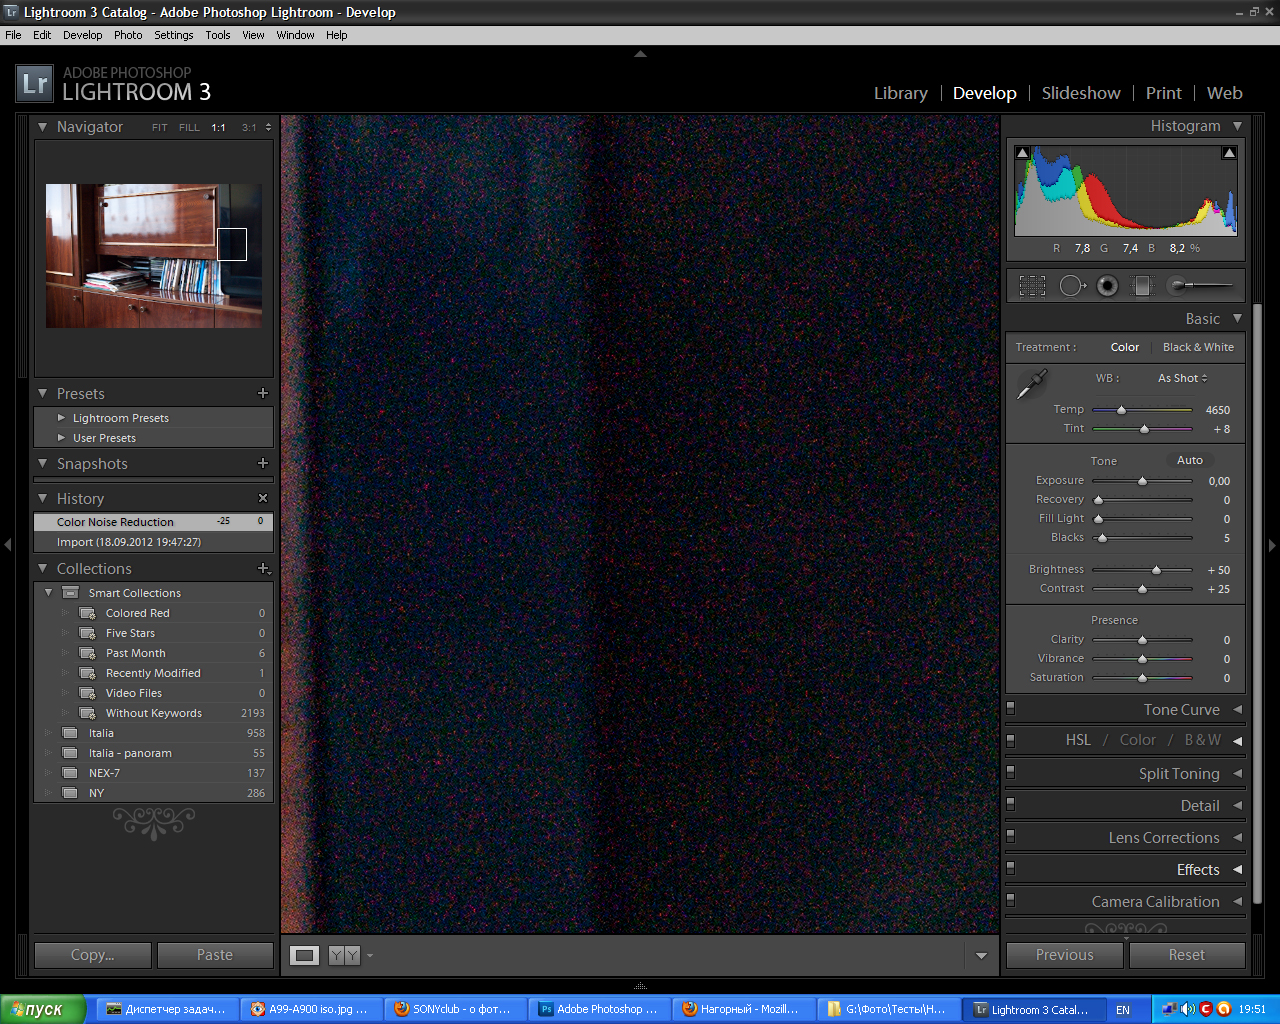Viewport: 1280px width, 1024px height.
Task: Select the Crop Overlay tool
Action: 1032,286
